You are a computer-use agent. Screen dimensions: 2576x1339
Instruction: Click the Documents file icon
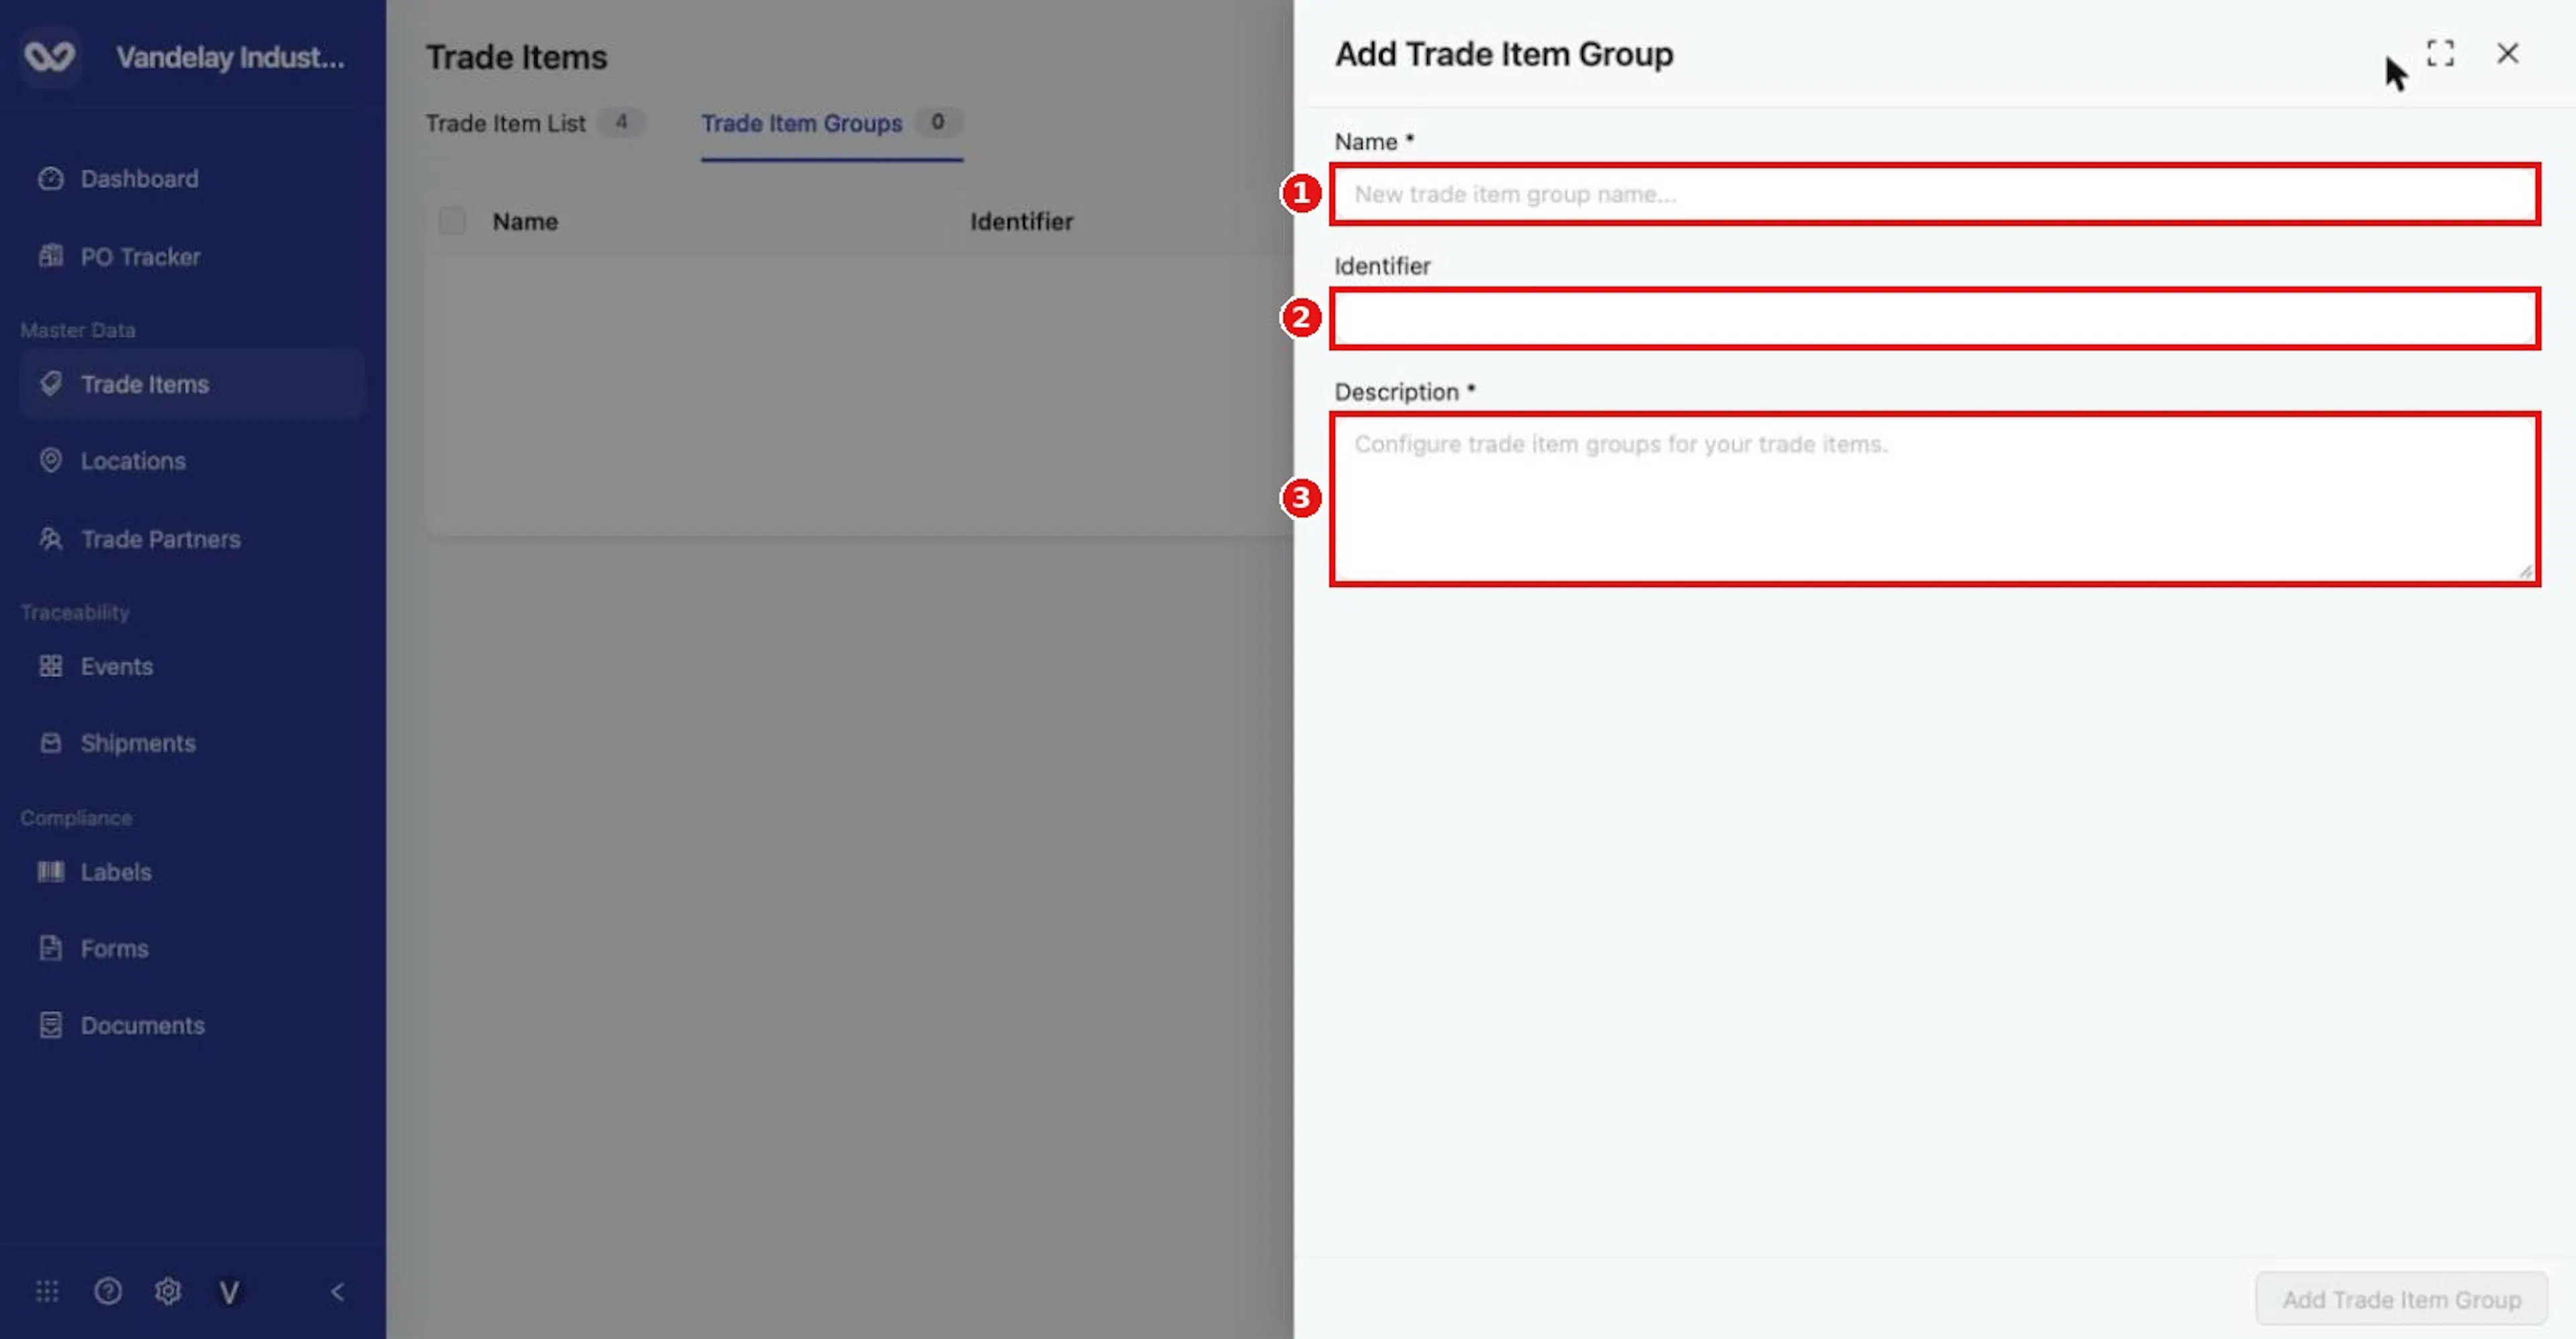(51, 1025)
